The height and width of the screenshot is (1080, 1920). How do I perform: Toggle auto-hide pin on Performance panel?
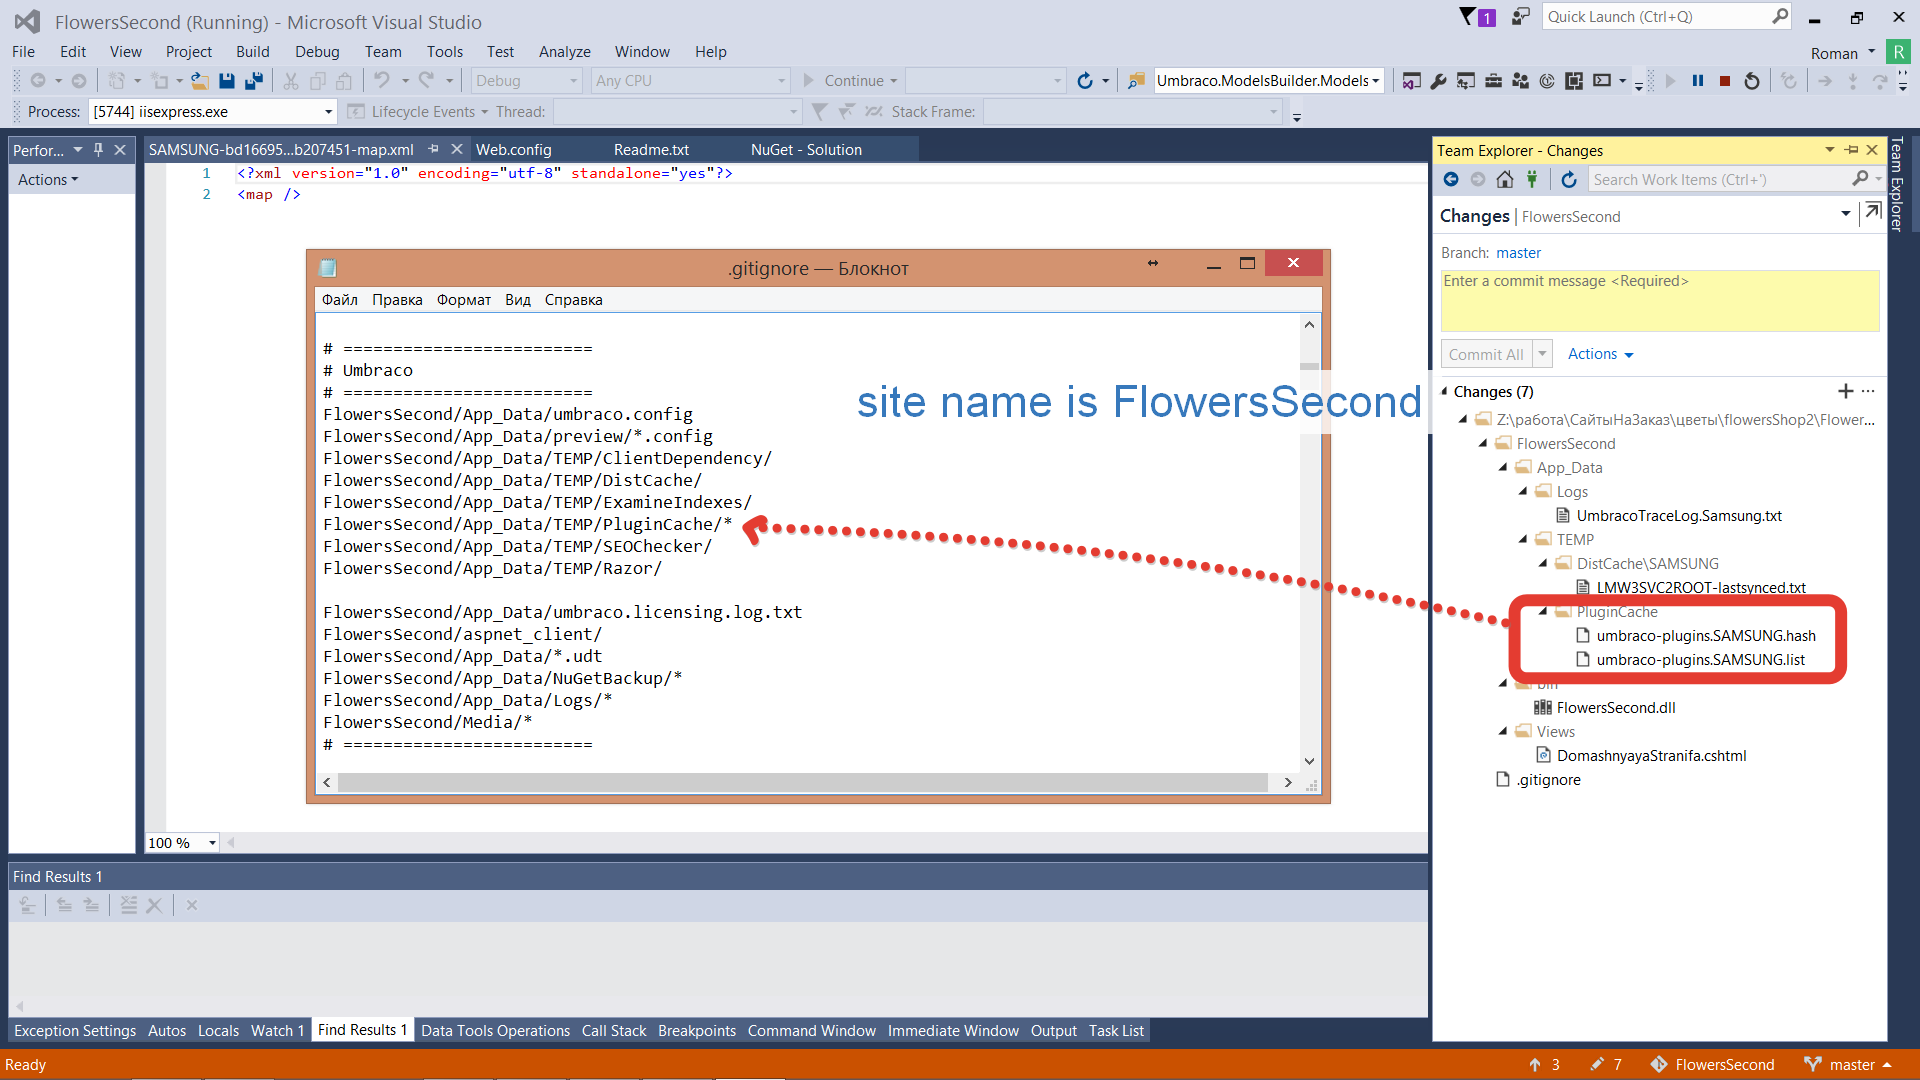click(98, 149)
